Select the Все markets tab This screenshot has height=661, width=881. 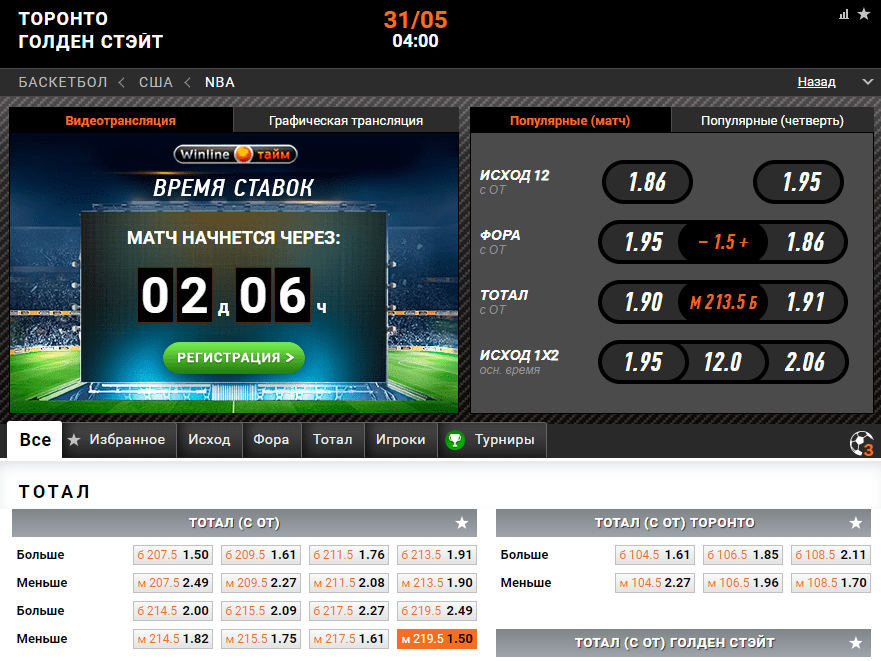[x=35, y=440]
